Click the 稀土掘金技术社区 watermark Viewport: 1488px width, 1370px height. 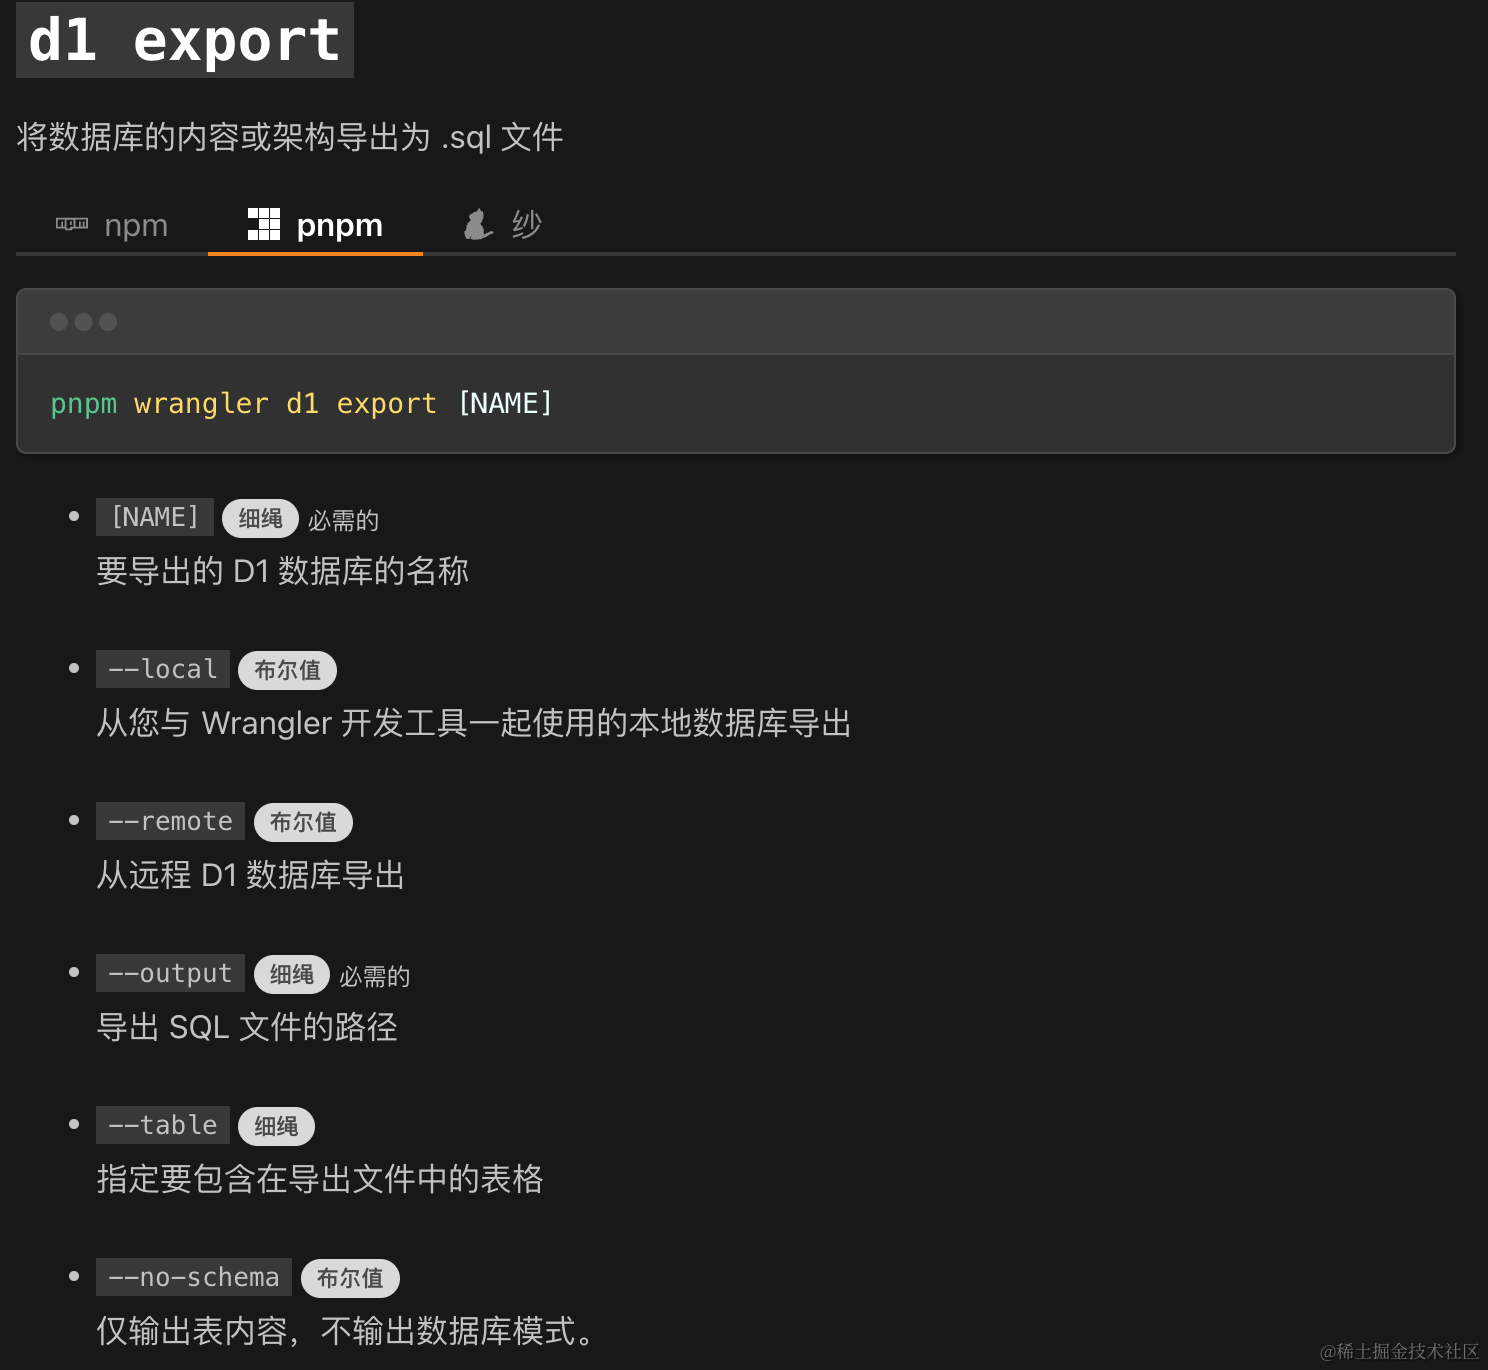point(1399,1351)
